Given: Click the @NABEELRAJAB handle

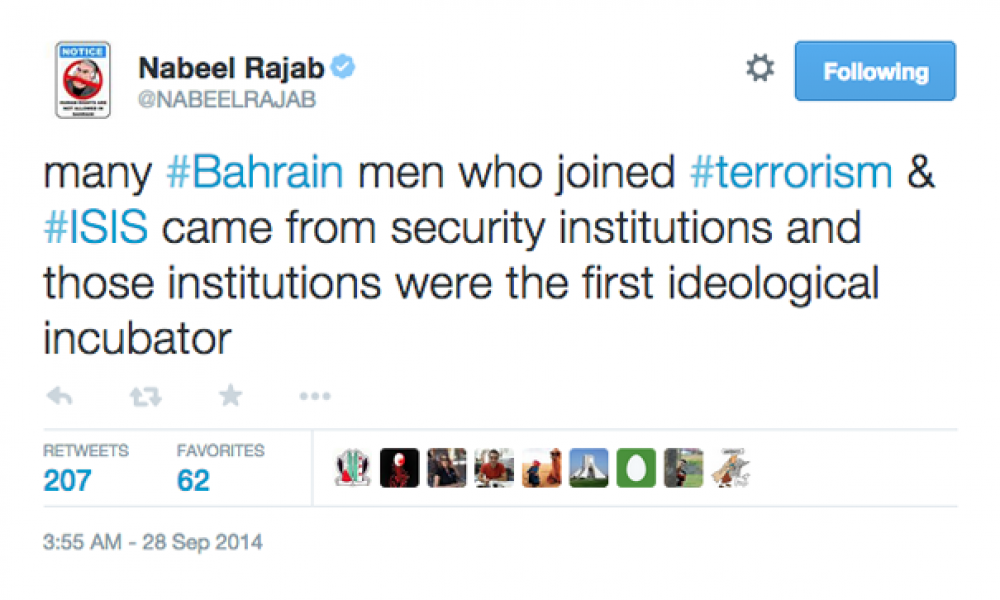Looking at the screenshot, I should (x=227, y=99).
